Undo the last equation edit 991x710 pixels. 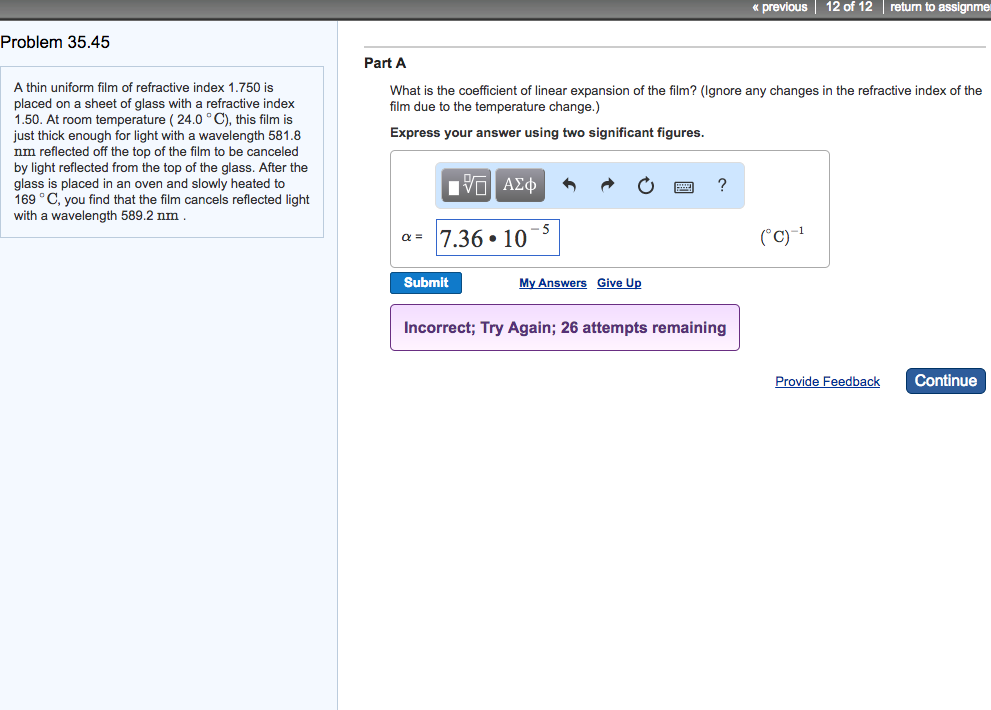568,184
